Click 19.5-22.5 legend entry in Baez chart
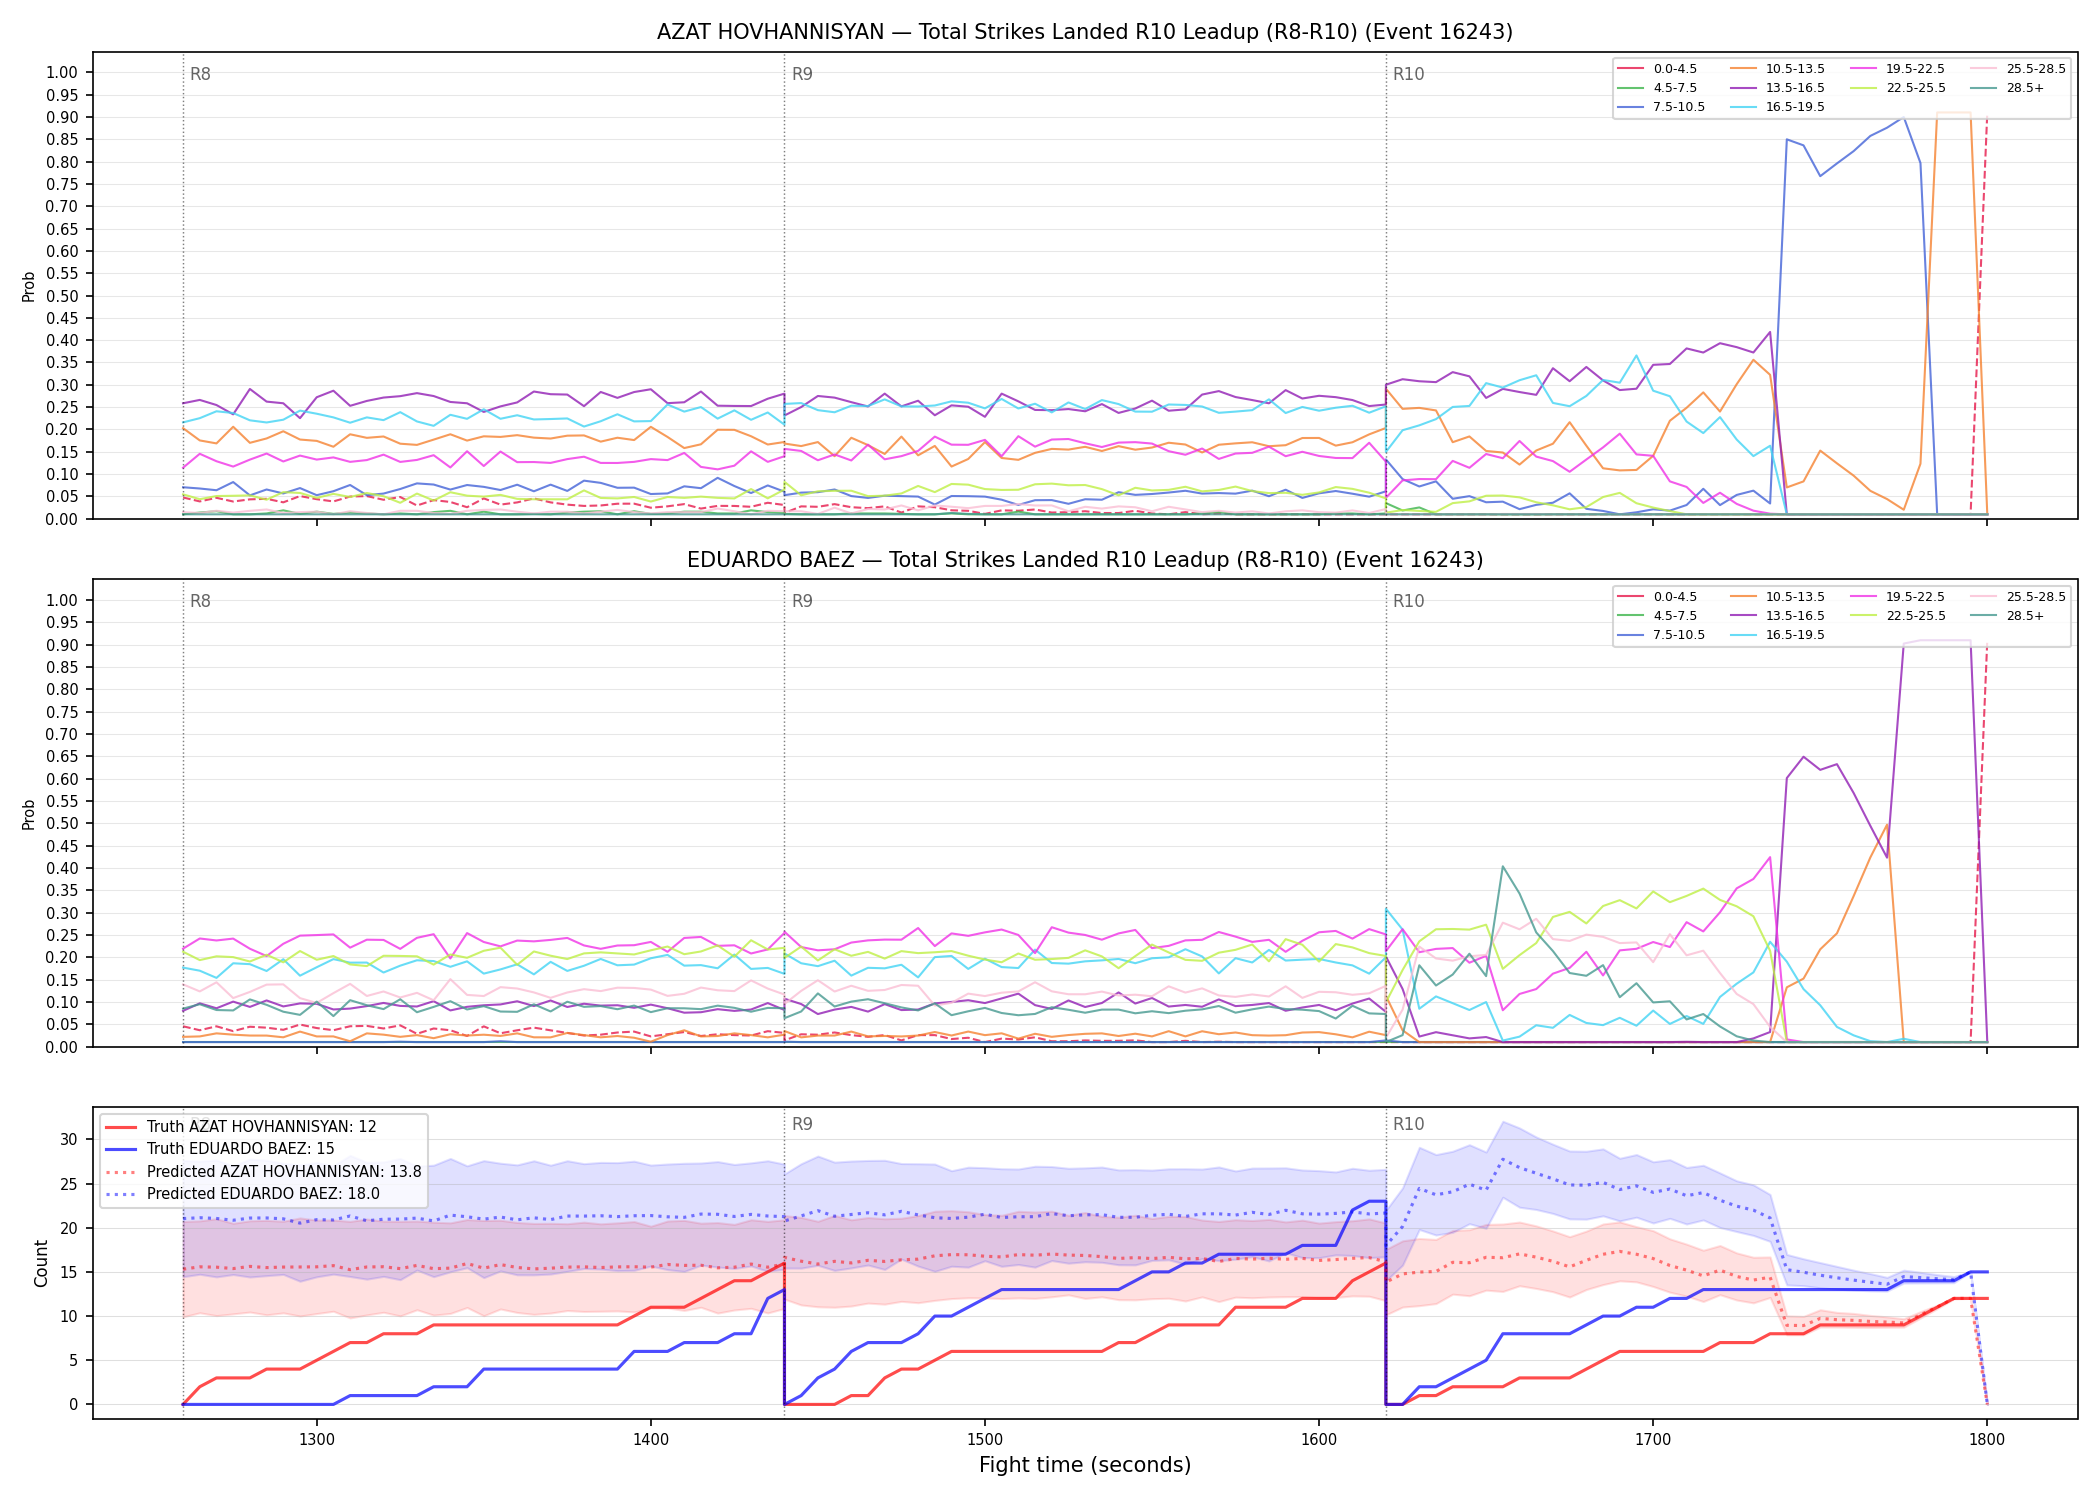2100x1500 pixels. coord(1898,597)
